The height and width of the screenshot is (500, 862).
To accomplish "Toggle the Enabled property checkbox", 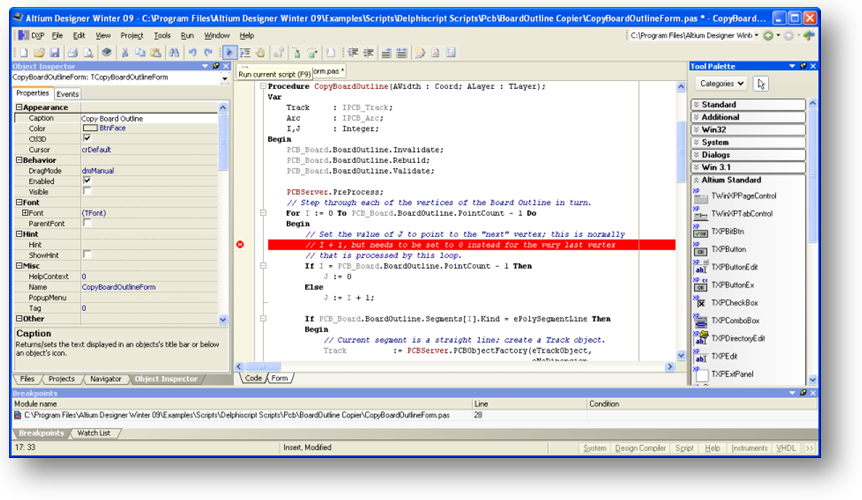I will click(87, 180).
